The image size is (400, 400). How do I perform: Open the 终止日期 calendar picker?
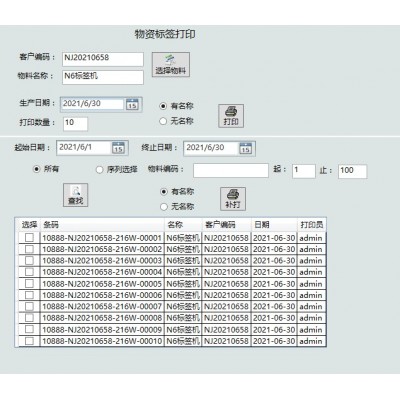pos(246,149)
